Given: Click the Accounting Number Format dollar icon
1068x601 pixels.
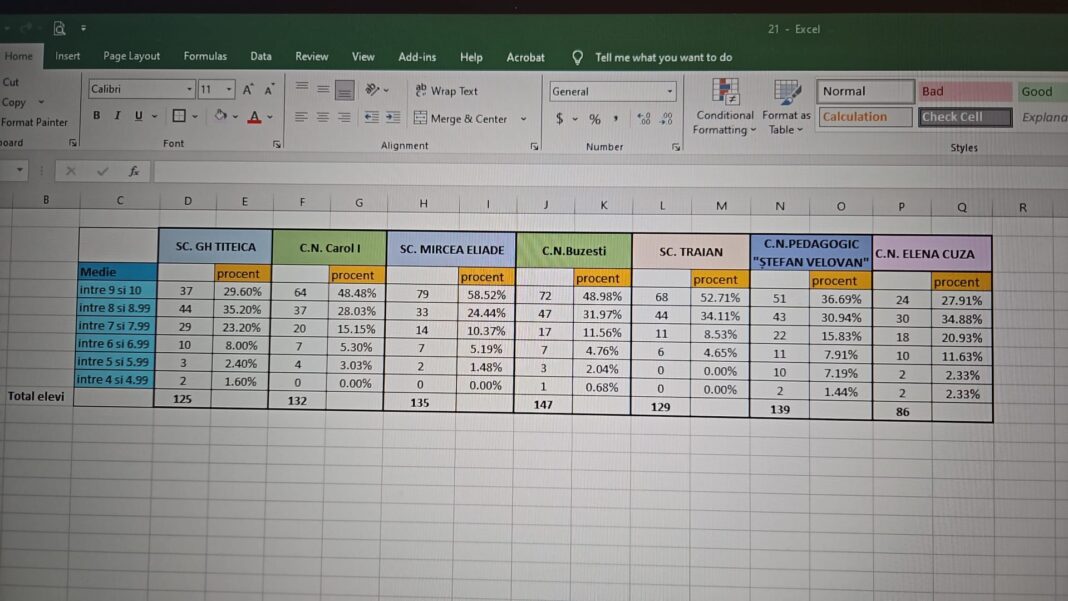Looking at the screenshot, I should coord(560,119).
